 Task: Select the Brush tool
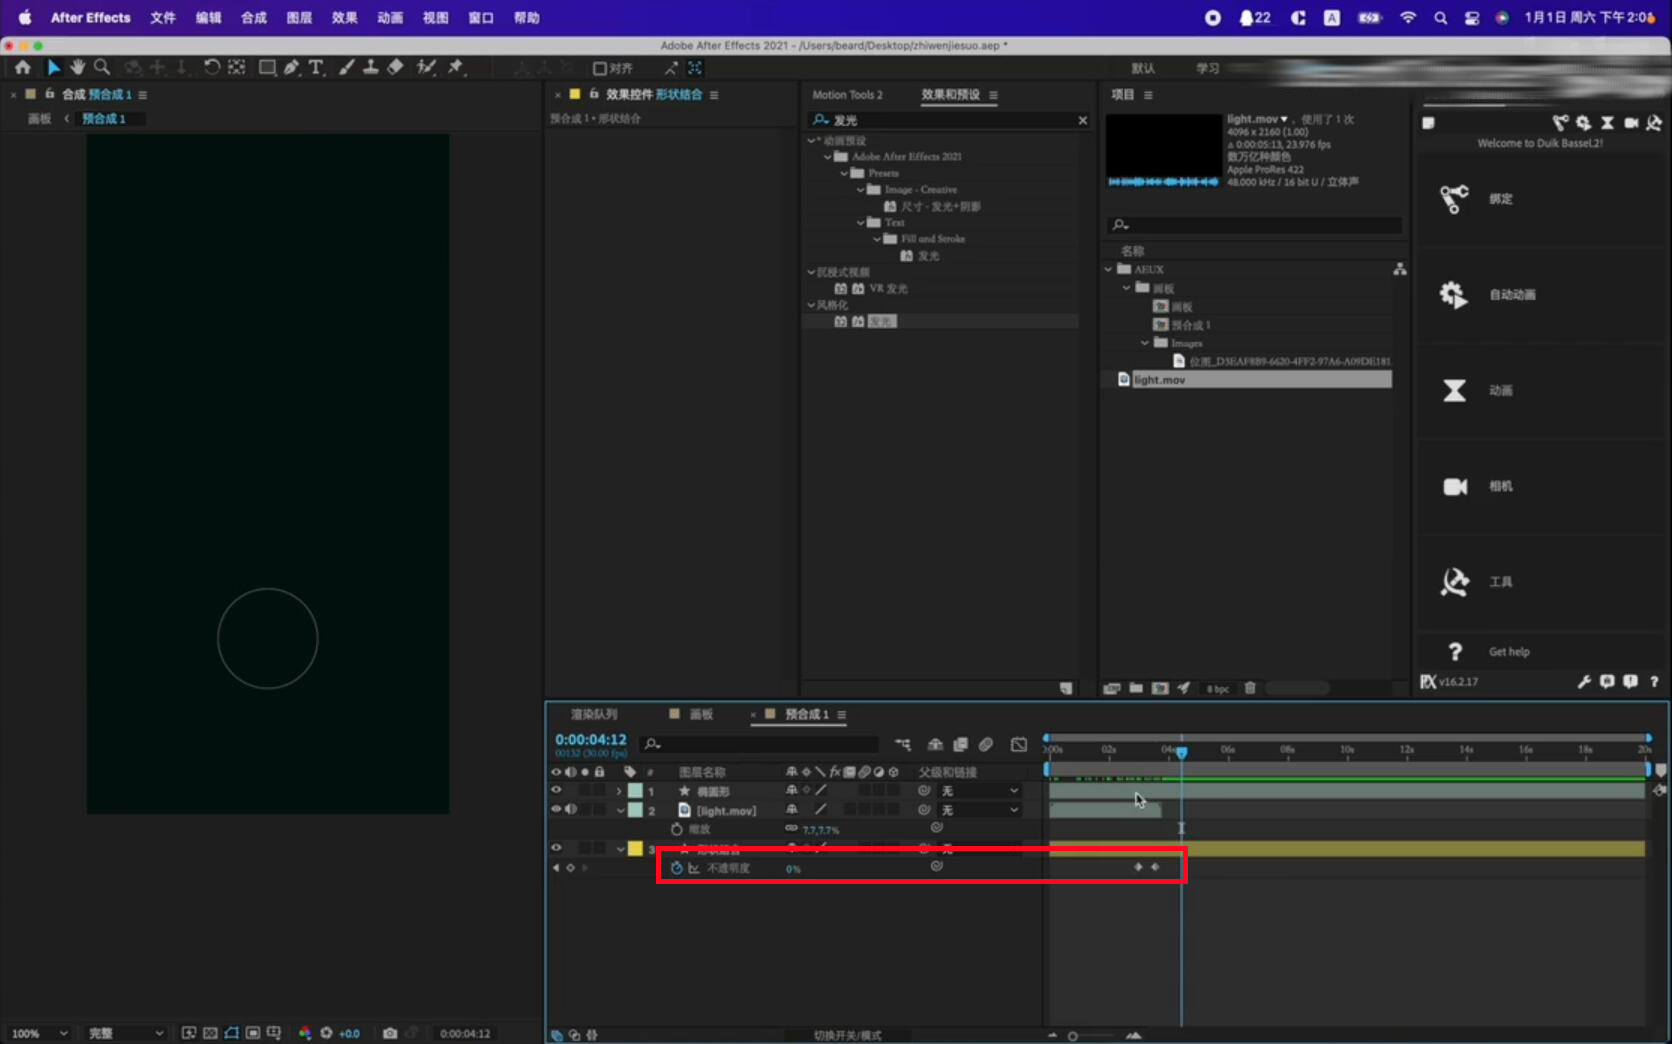pos(346,67)
